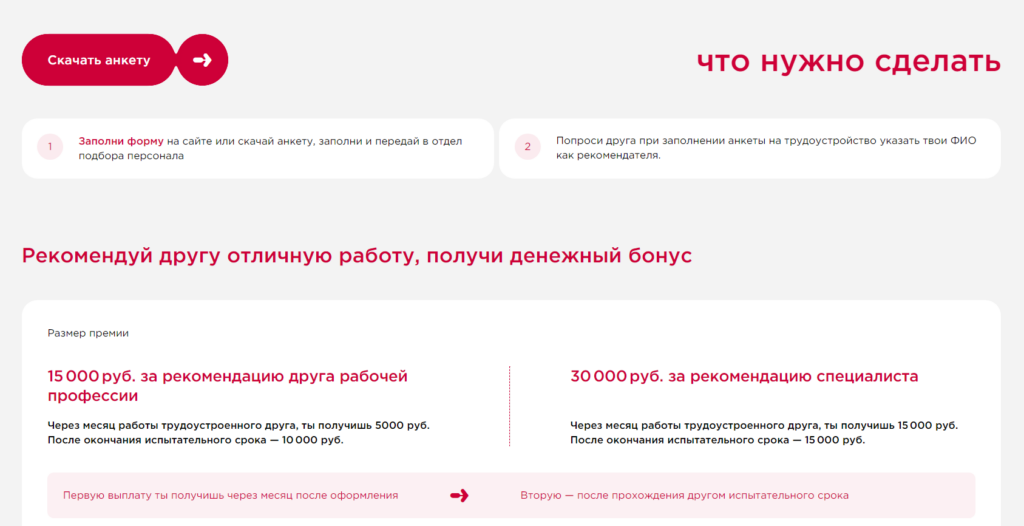This screenshot has height=526, width=1024.
Task: Click the 'Первую выплату ты получишь' banner text
Action: [x=230, y=495]
